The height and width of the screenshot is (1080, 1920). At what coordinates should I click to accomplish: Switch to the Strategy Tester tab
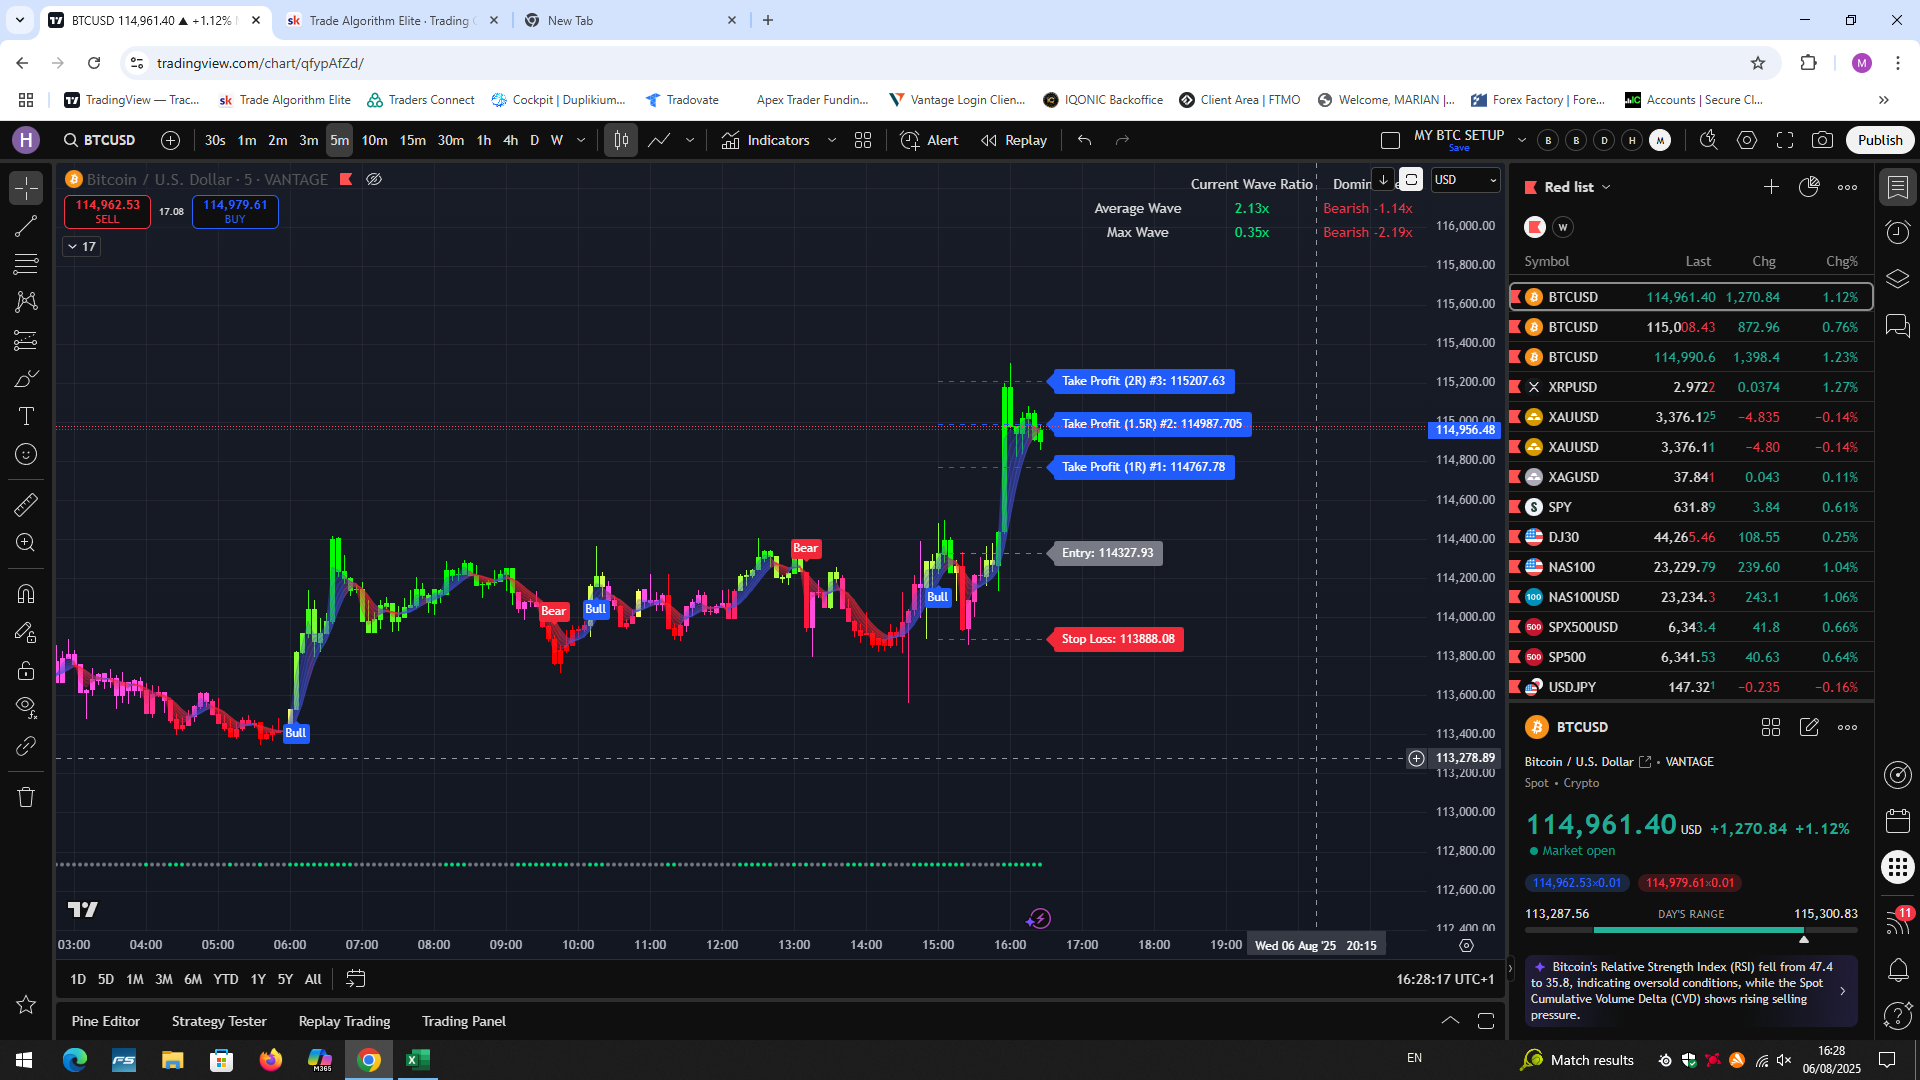point(218,1021)
